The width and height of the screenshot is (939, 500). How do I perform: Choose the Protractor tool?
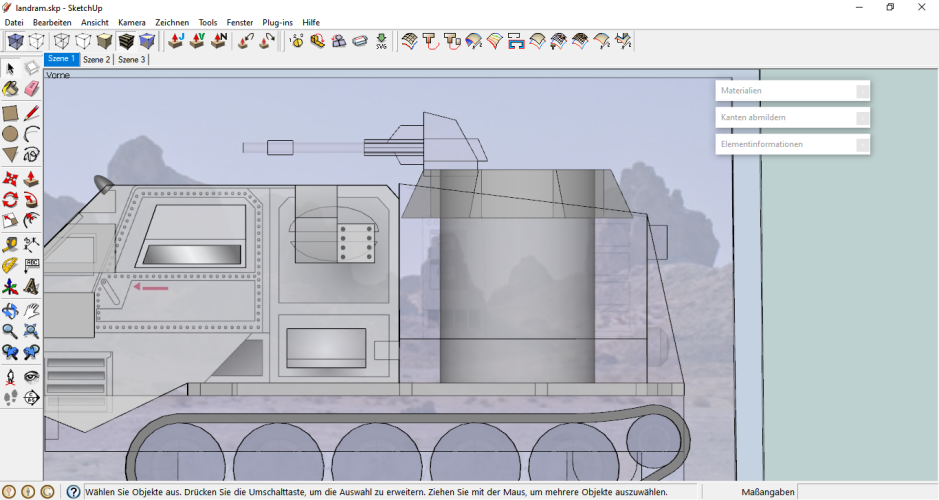(x=10, y=265)
